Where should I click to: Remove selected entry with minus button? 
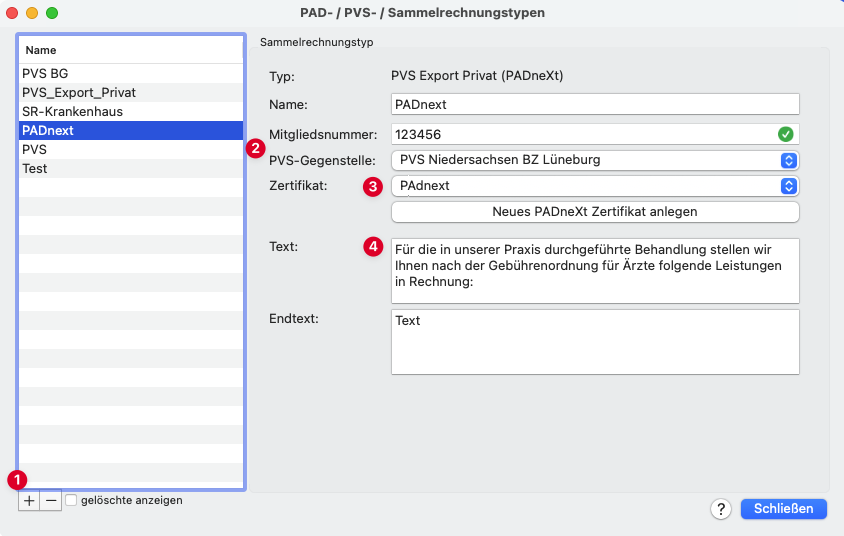pyautogui.click(x=51, y=500)
